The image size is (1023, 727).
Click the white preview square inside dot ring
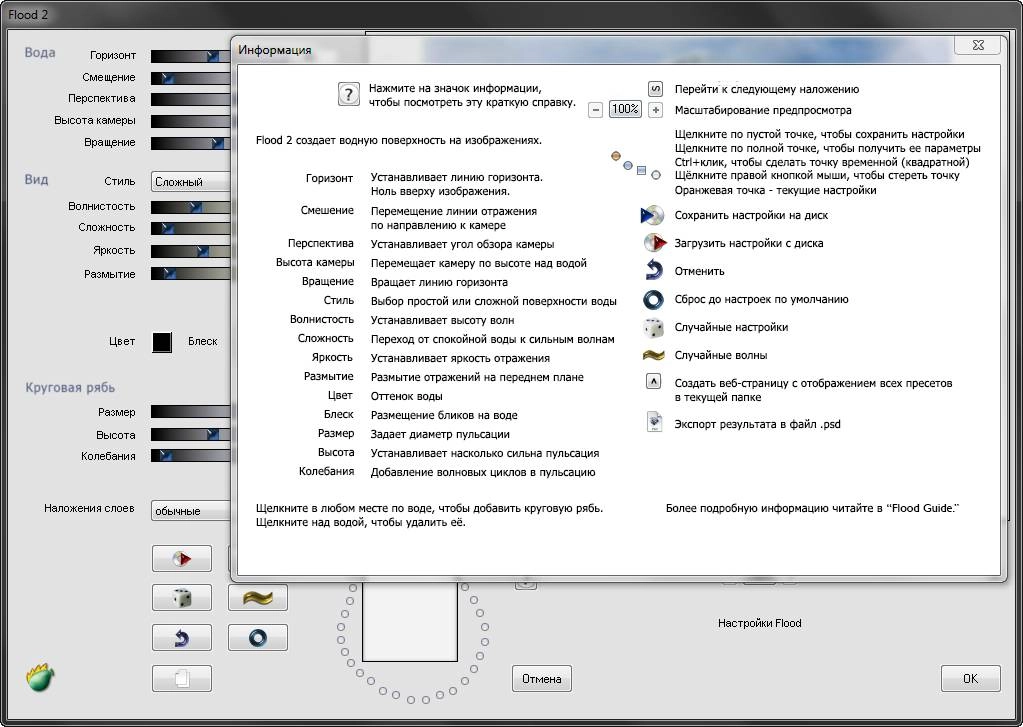[x=410, y=623]
